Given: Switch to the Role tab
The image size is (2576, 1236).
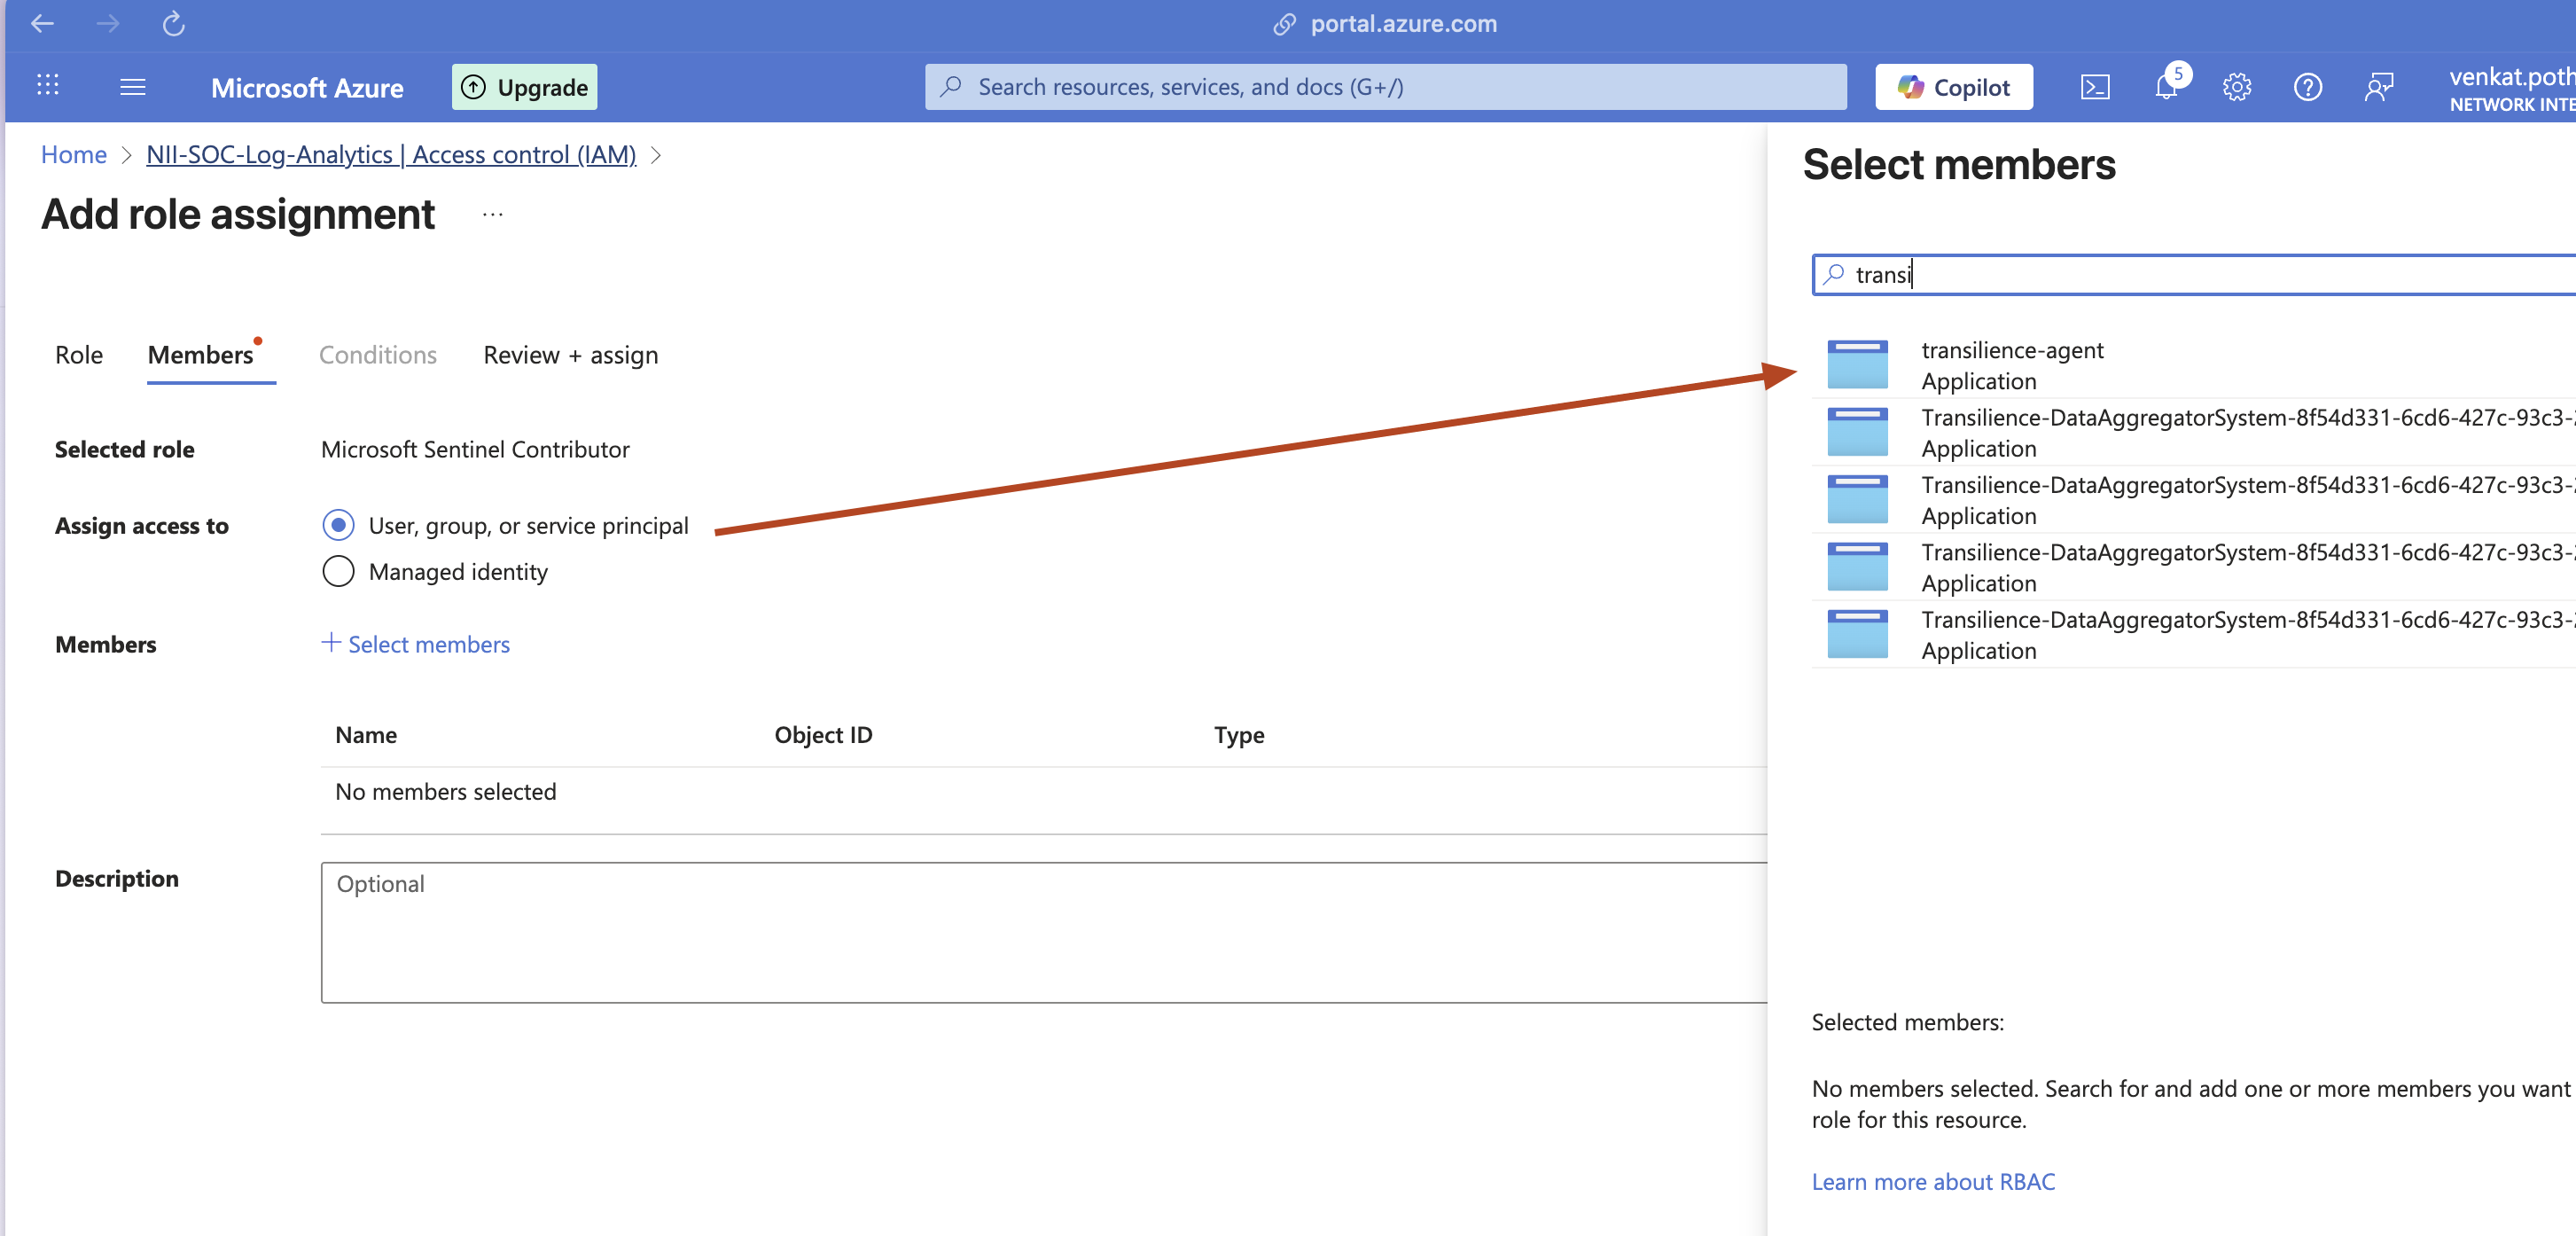Looking at the screenshot, I should pyautogui.click(x=79, y=355).
